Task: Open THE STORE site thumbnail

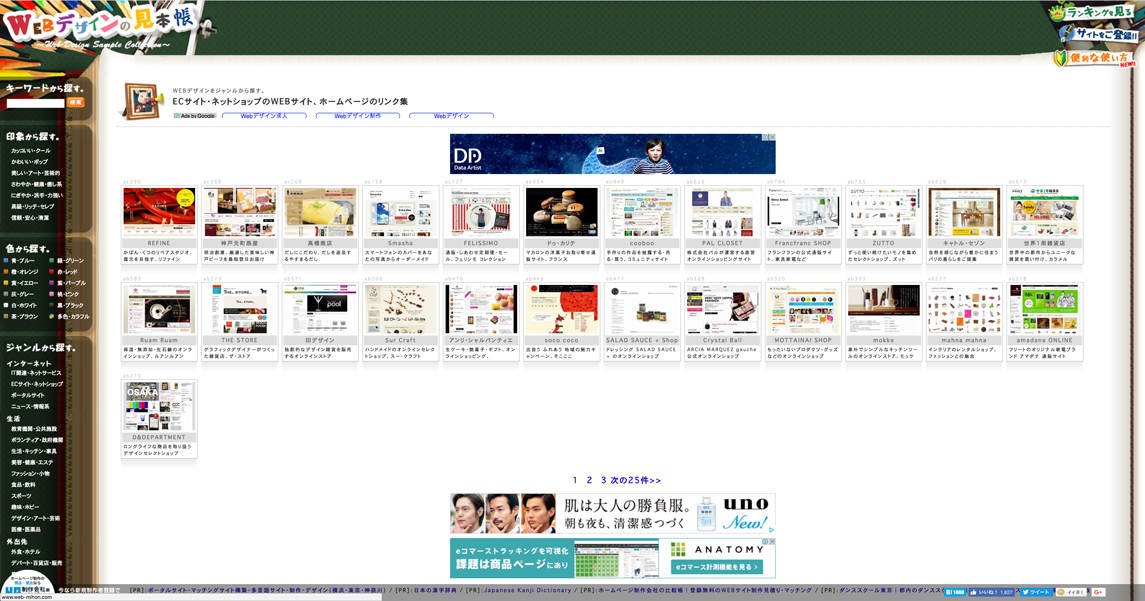Action: pos(240,309)
